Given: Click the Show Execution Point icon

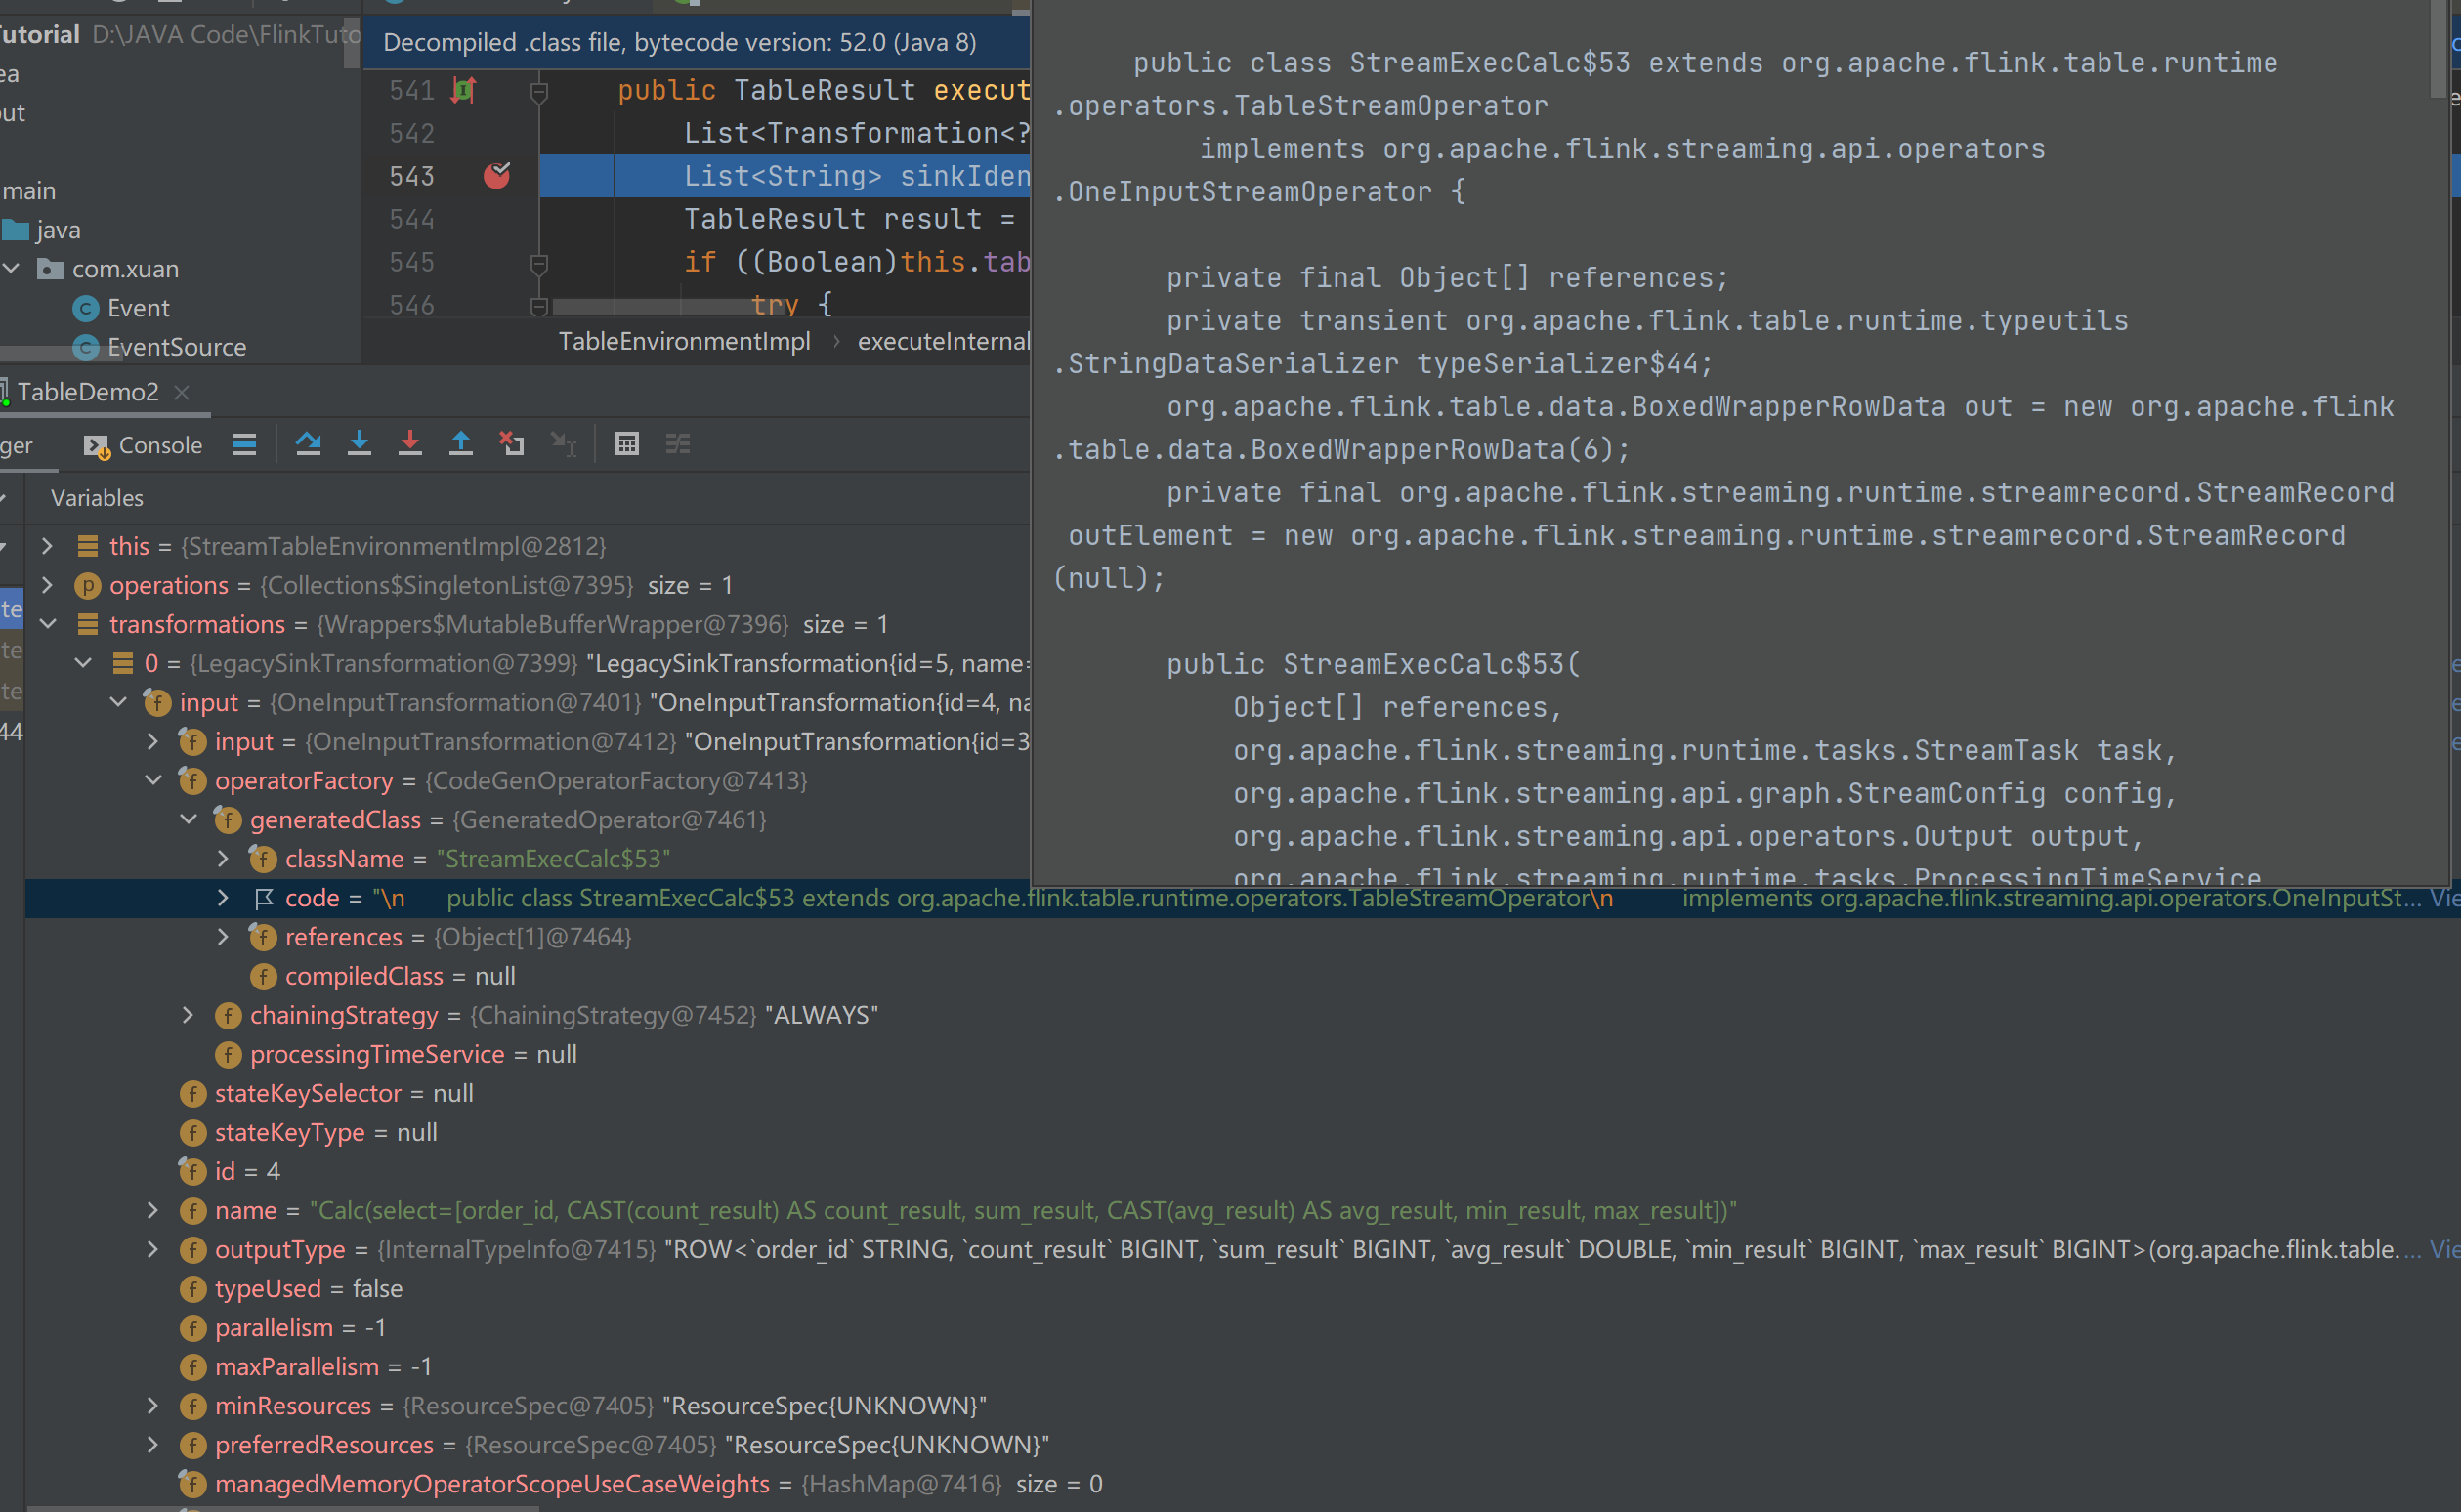Looking at the screenshot, I should click(244, 444).
